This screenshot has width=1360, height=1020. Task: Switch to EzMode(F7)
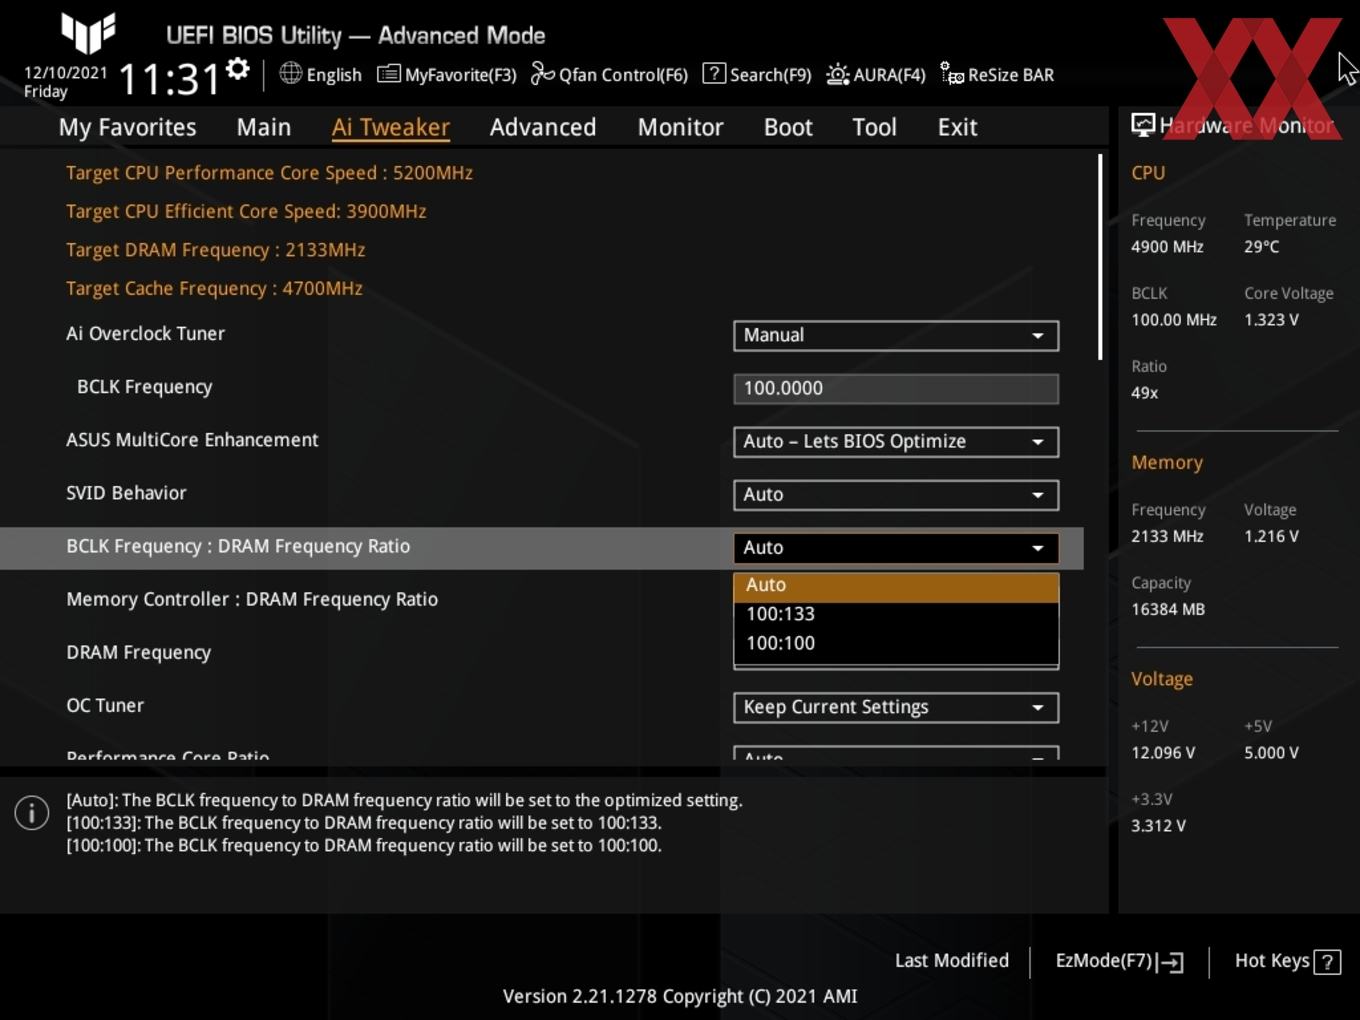(1119, 961)
